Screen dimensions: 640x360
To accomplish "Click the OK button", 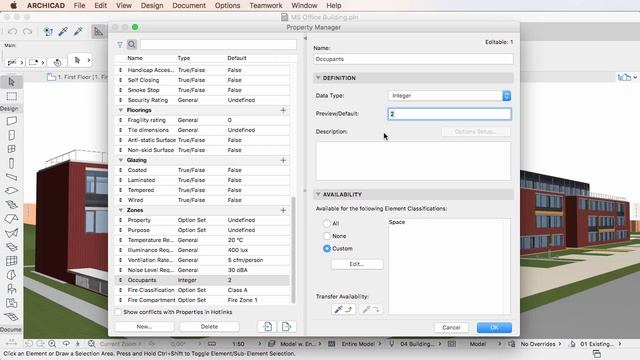I will tap(494, 327).
